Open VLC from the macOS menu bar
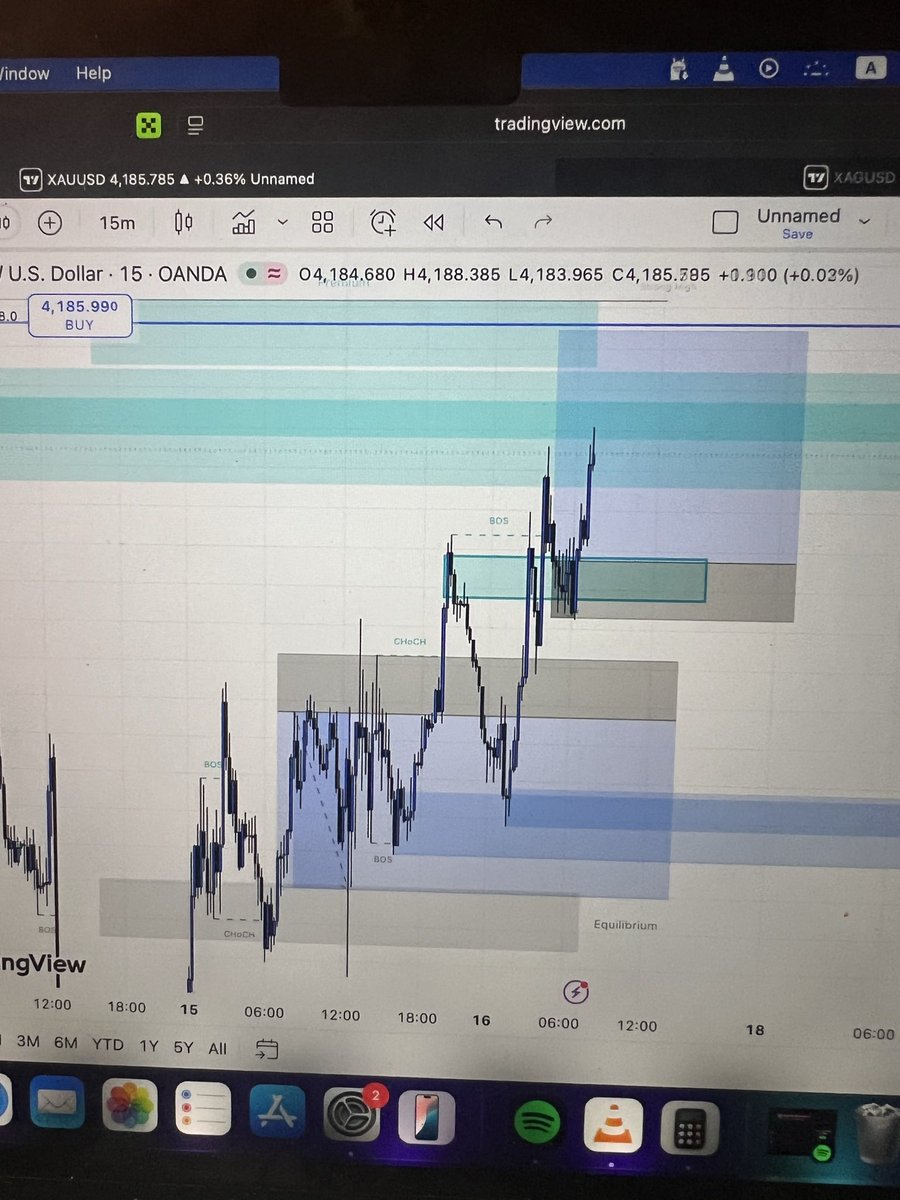The height and width of the screenshot is (1200, 900). click(x=724, y=69)
